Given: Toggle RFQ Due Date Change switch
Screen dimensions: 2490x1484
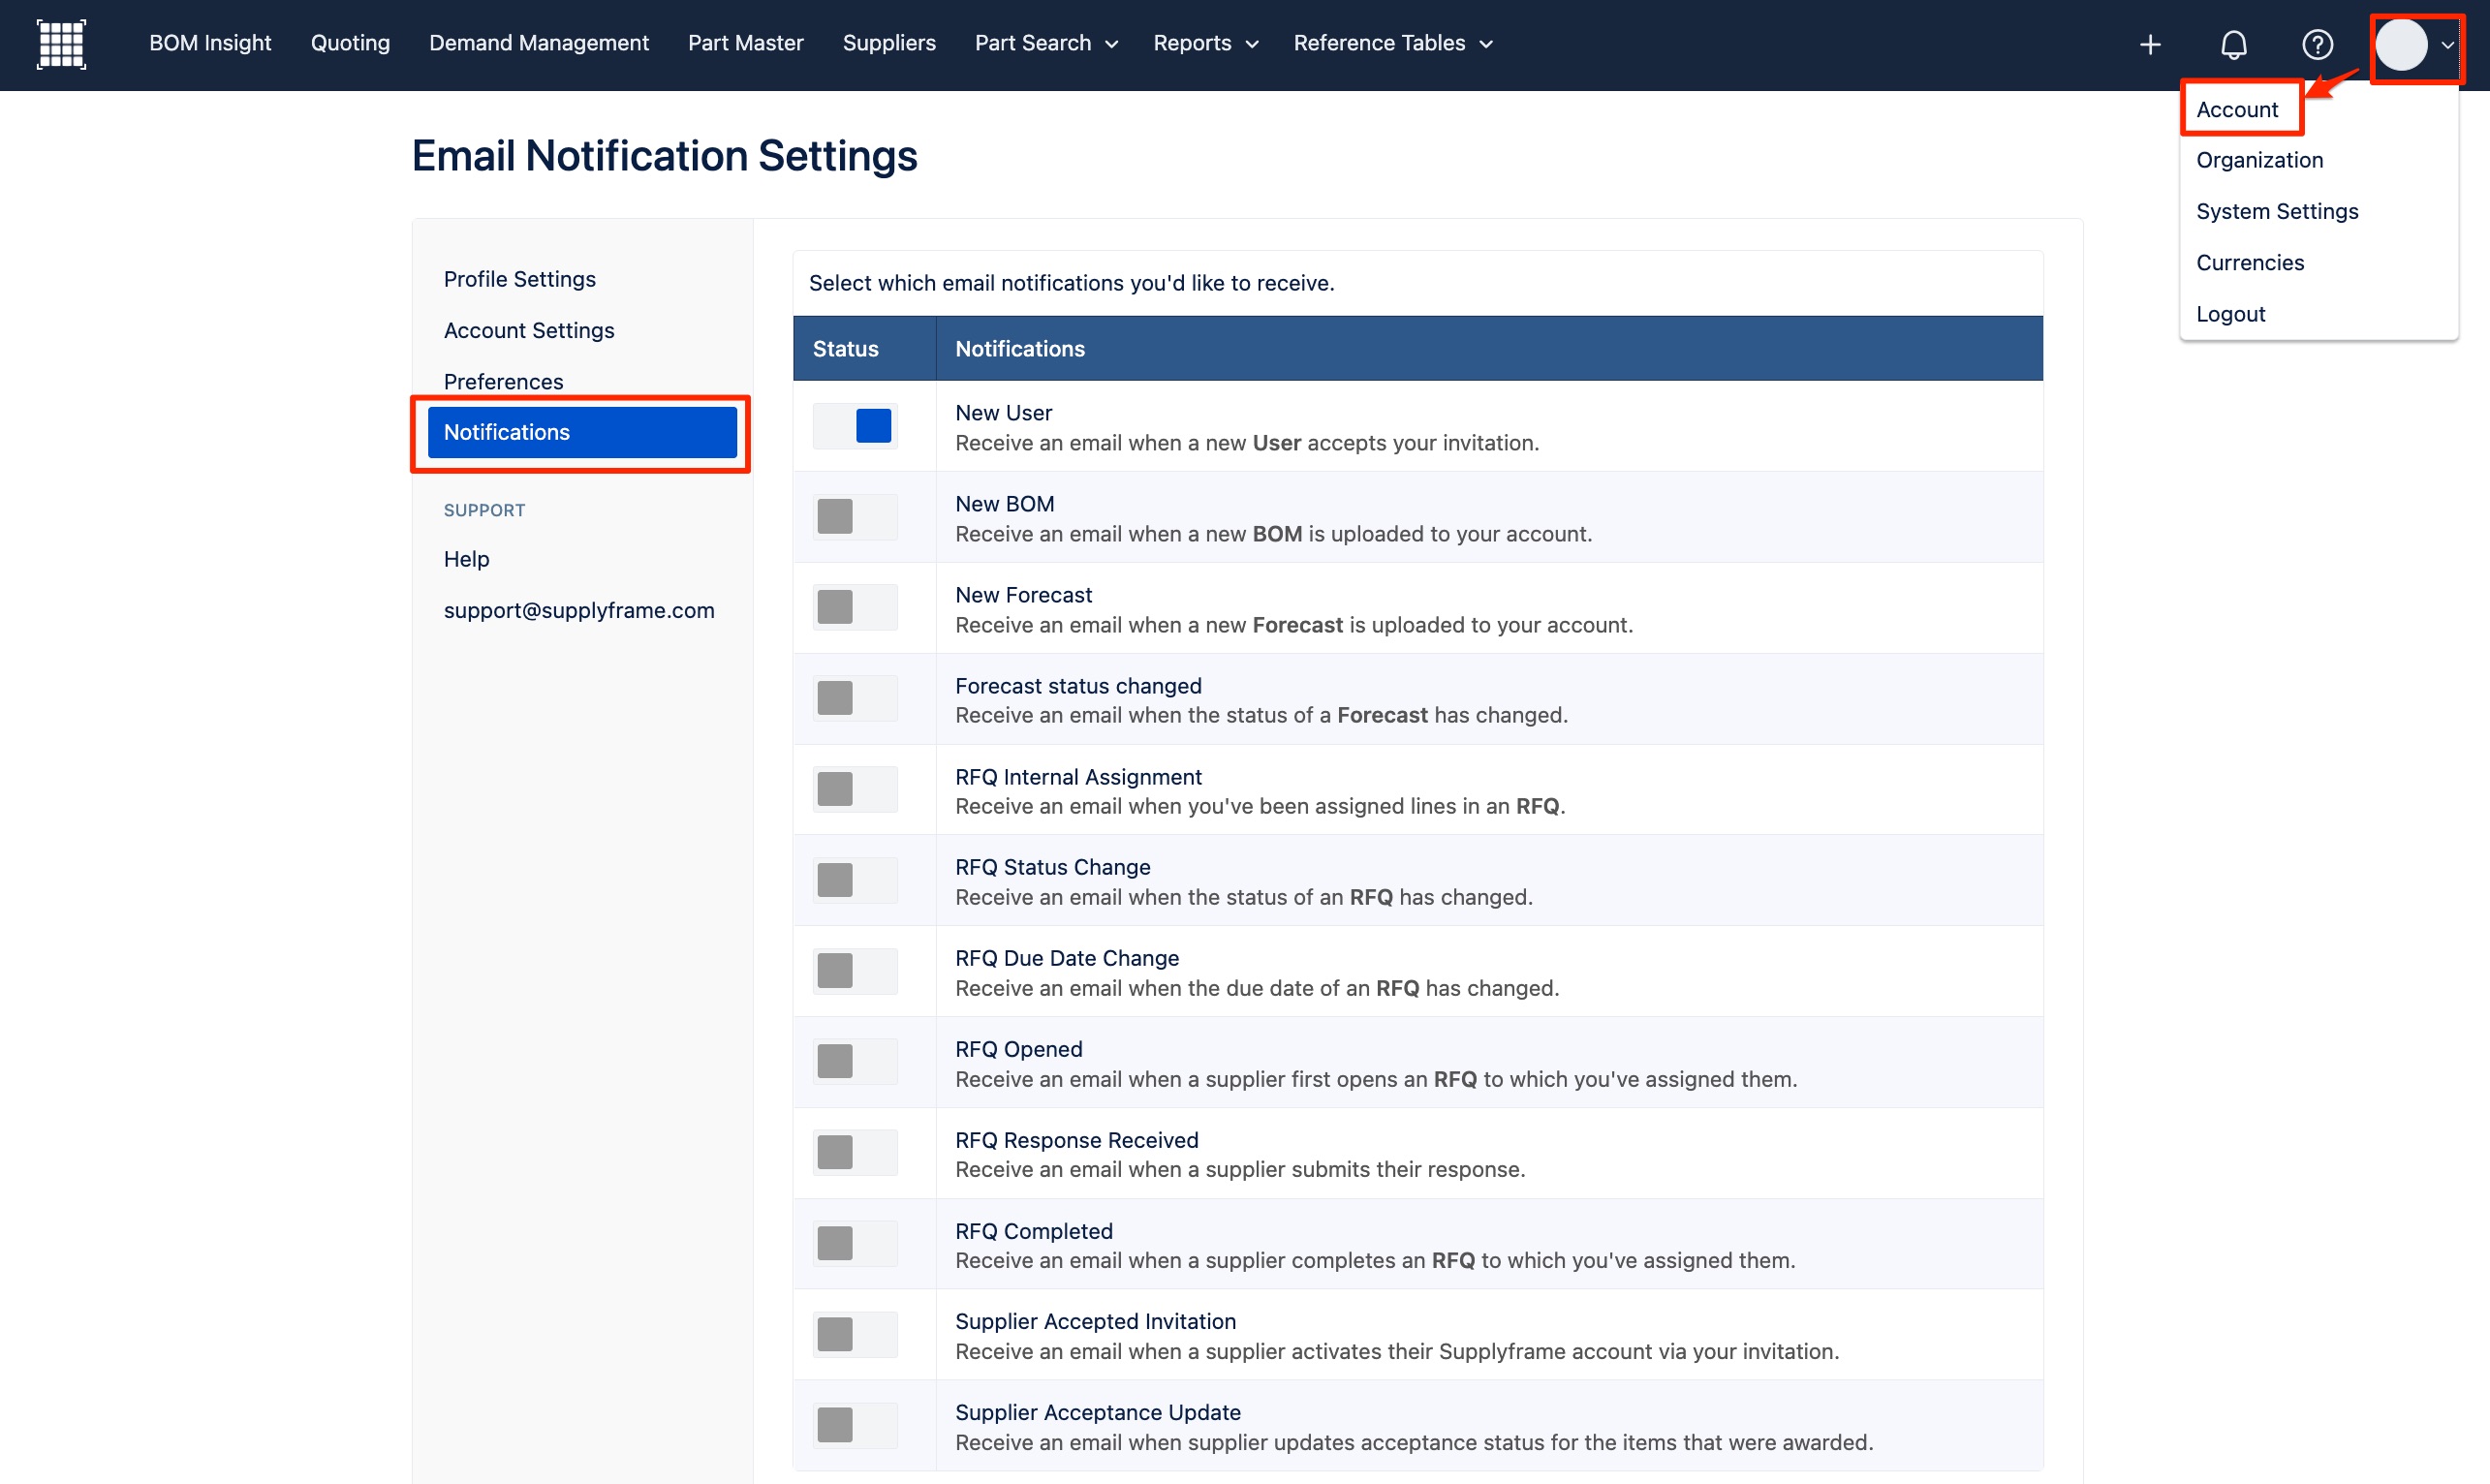Looking at the screenshot, I should [x=855, y=971].
